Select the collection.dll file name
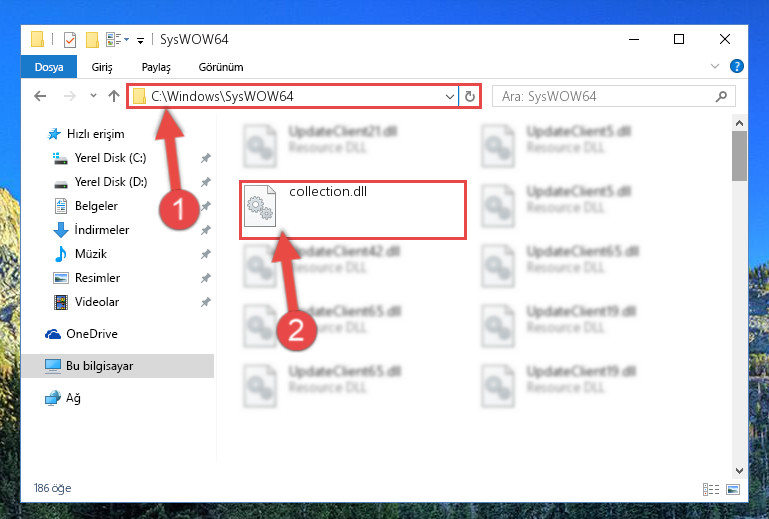The height and width of the screenshot is (519, 769). [x=328, y=191]
